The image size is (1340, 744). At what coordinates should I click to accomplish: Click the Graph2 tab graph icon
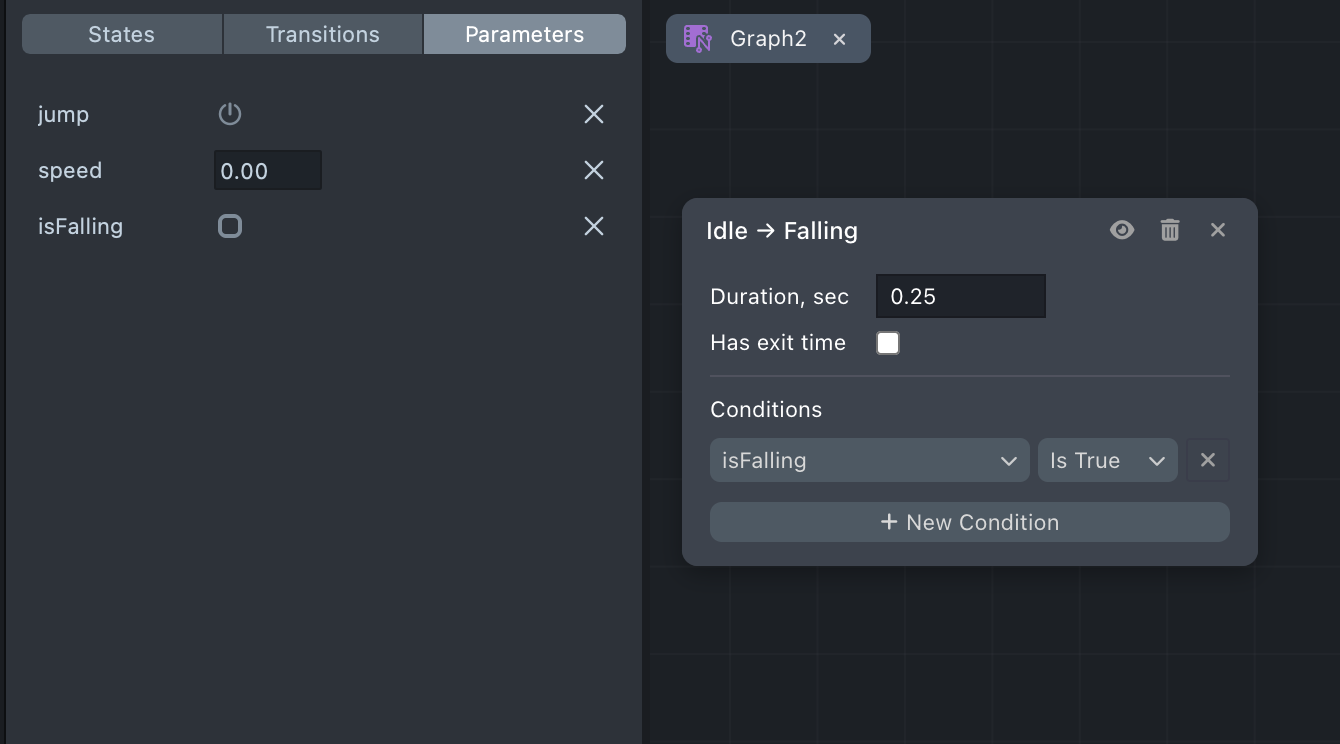pos(697,39)
